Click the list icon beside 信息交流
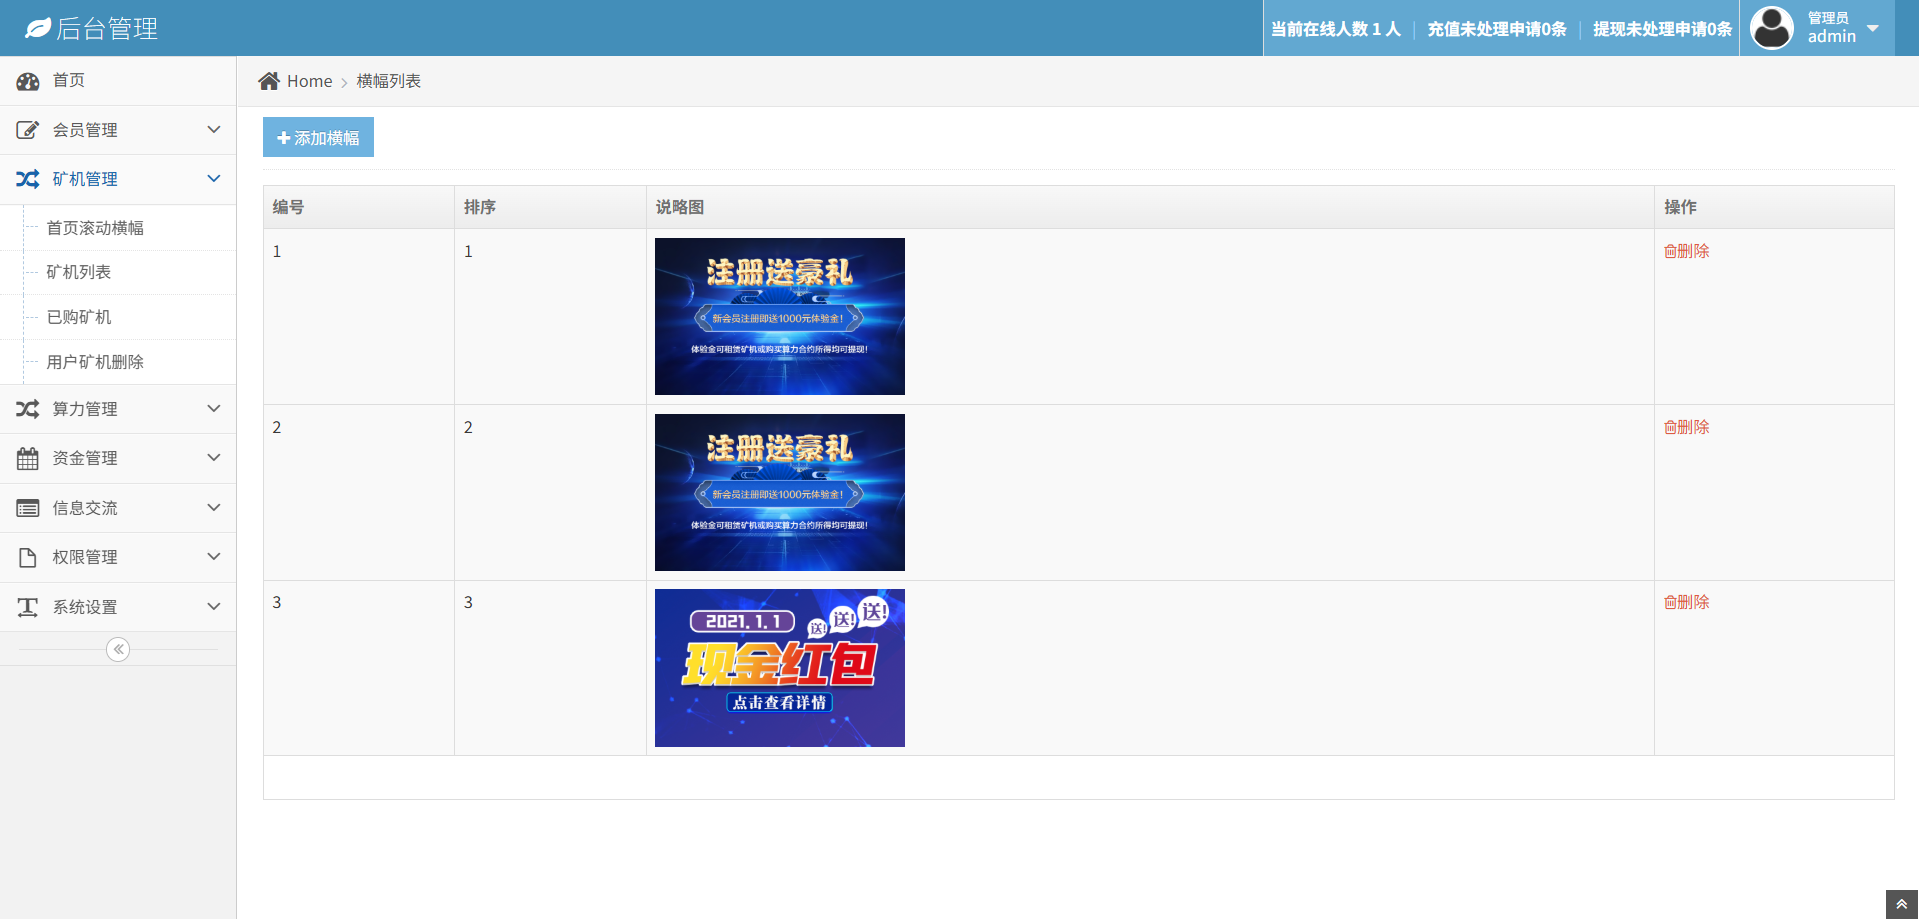Image resolution: width=1919 pixels, height=919 pixels. pyautogui.click(x=28, y=508)
